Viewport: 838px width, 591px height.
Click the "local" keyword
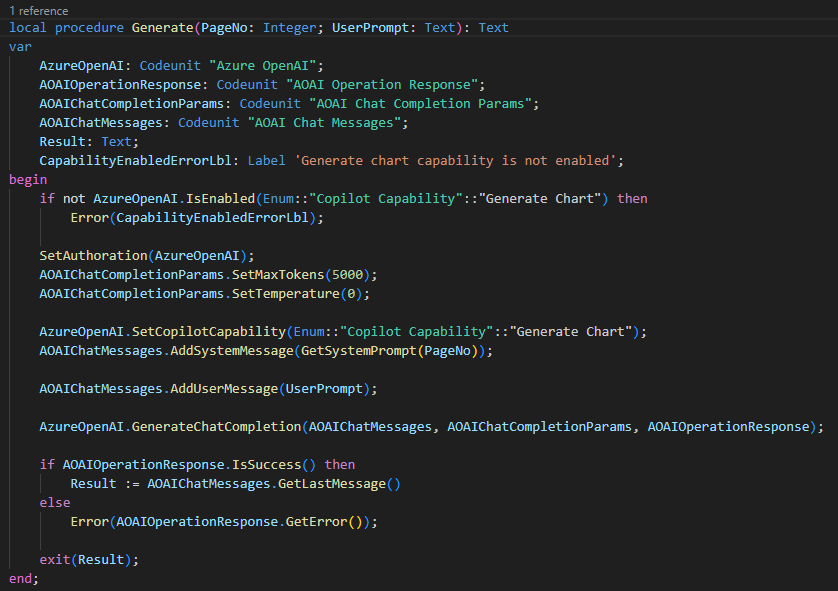[x=28, y=28]
